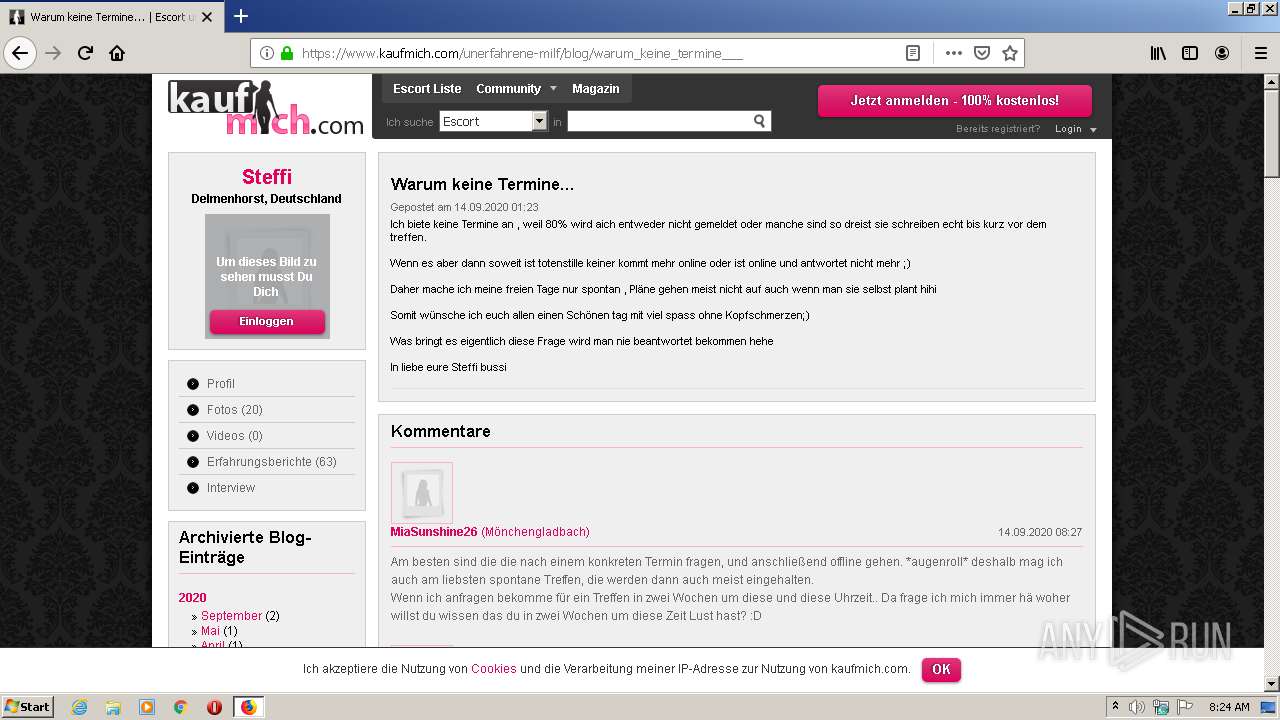
Task: Click the Steffi profile name
Action: [x=267, y=177]
